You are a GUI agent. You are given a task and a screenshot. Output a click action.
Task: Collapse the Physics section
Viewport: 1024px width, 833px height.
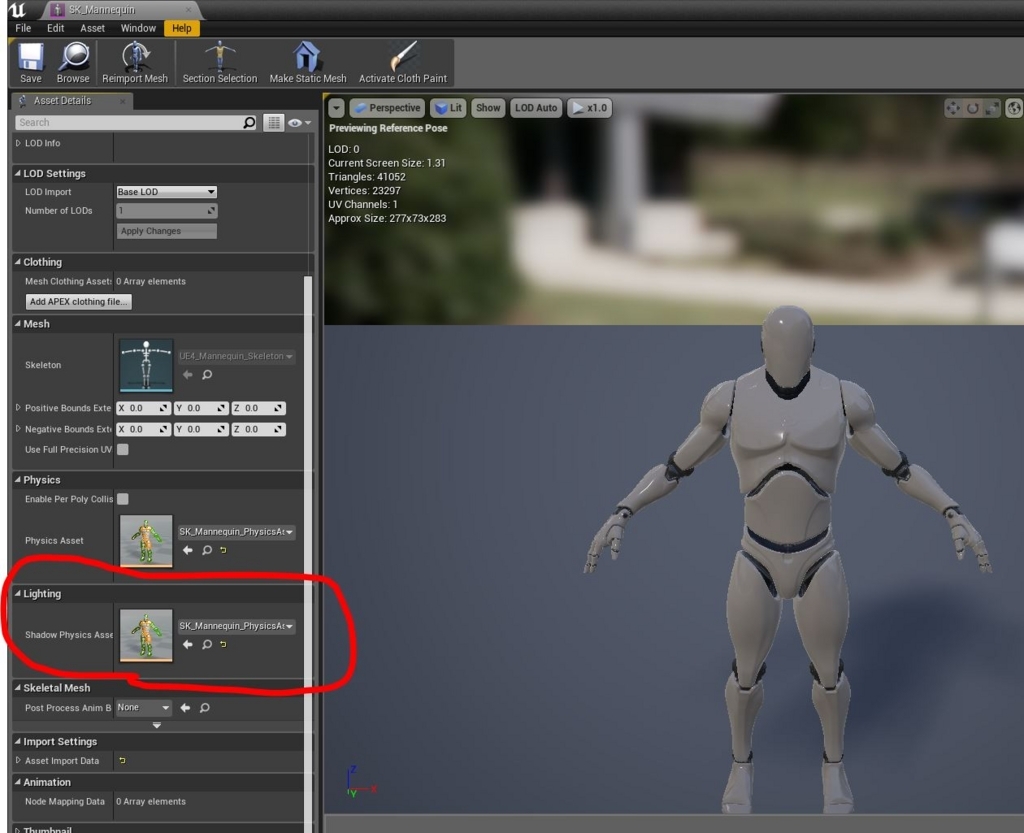pyautogui.click(x=18, y=479)
